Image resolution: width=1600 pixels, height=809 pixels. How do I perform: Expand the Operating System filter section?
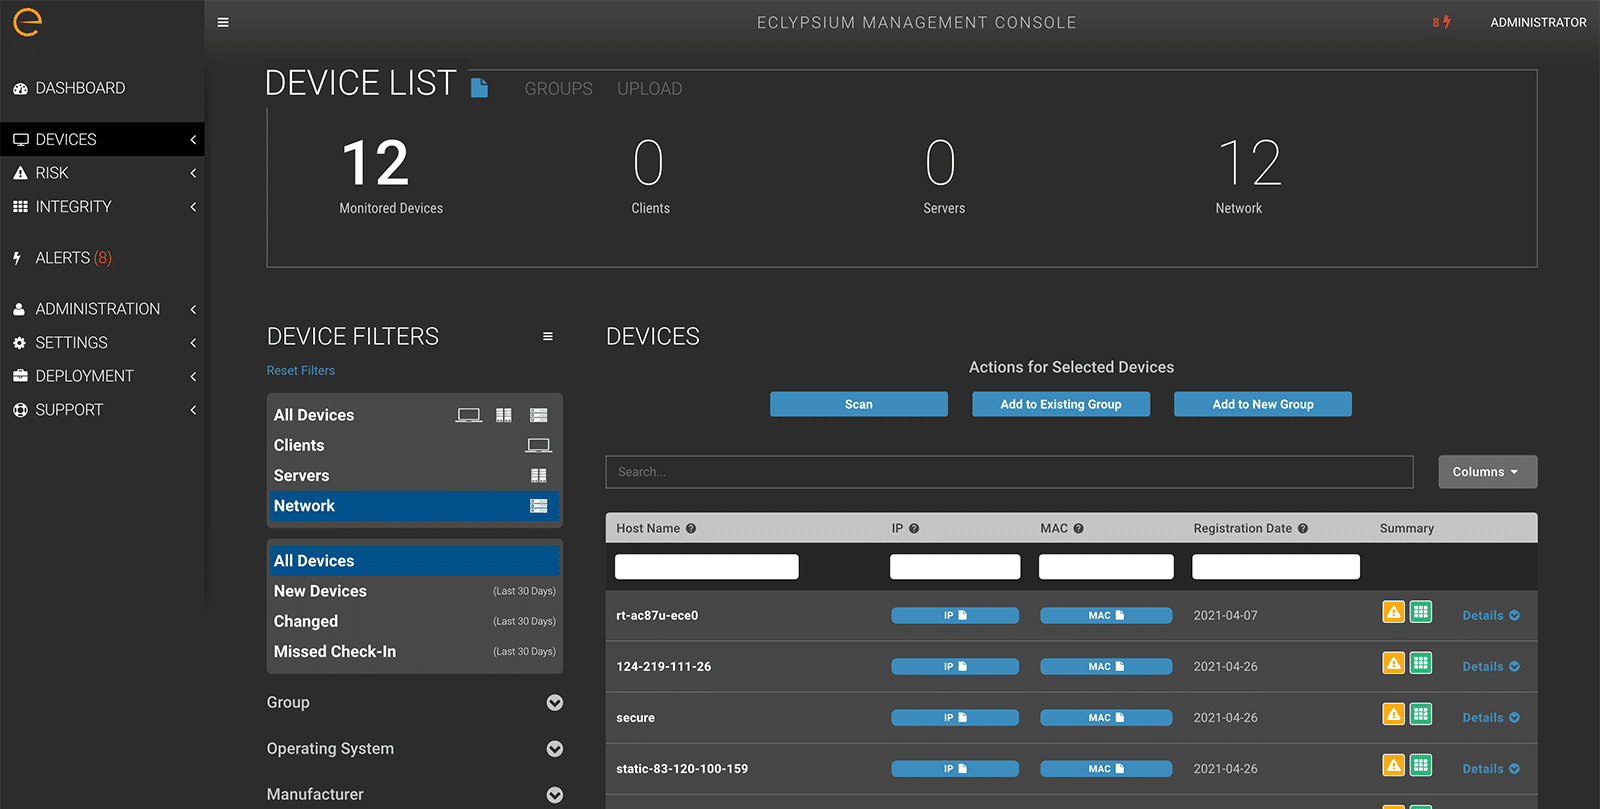pos(414,749)
